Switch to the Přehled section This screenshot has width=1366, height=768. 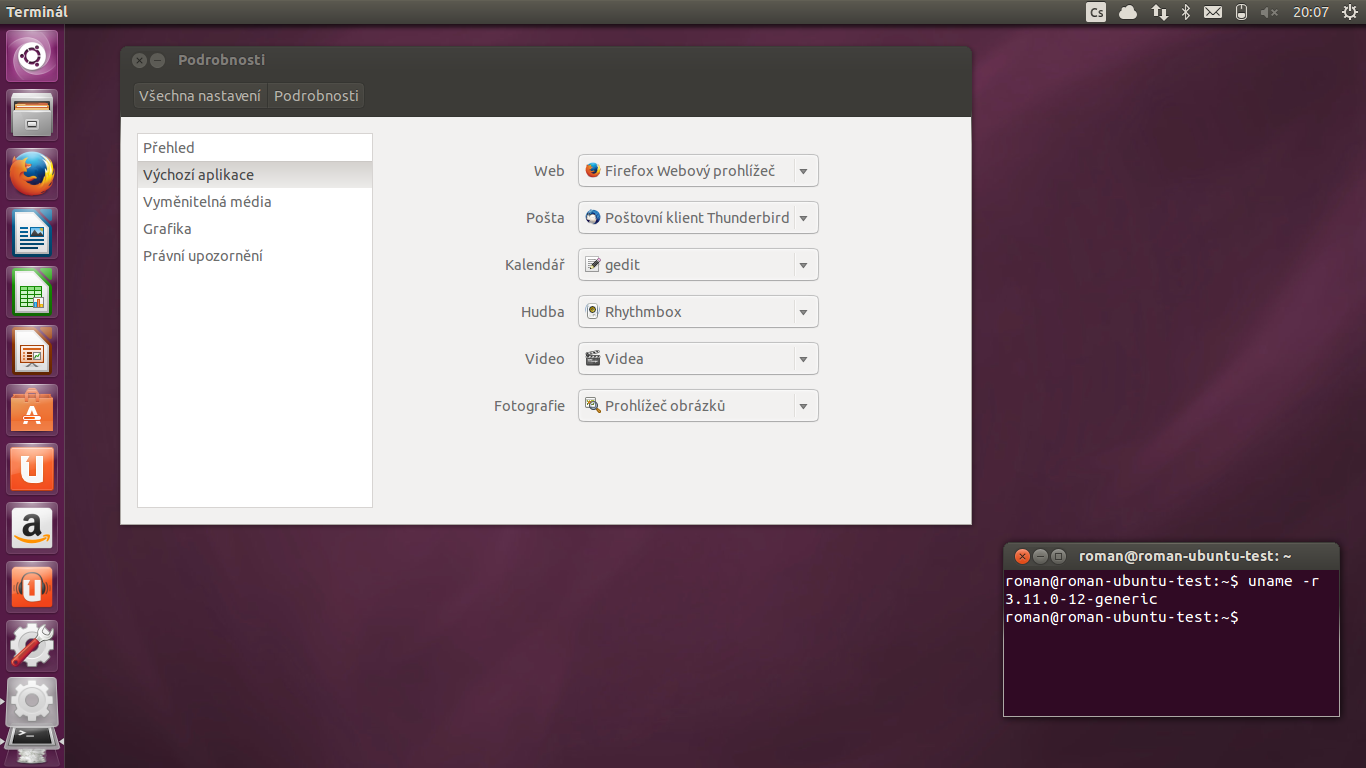[x=168, y=147]
